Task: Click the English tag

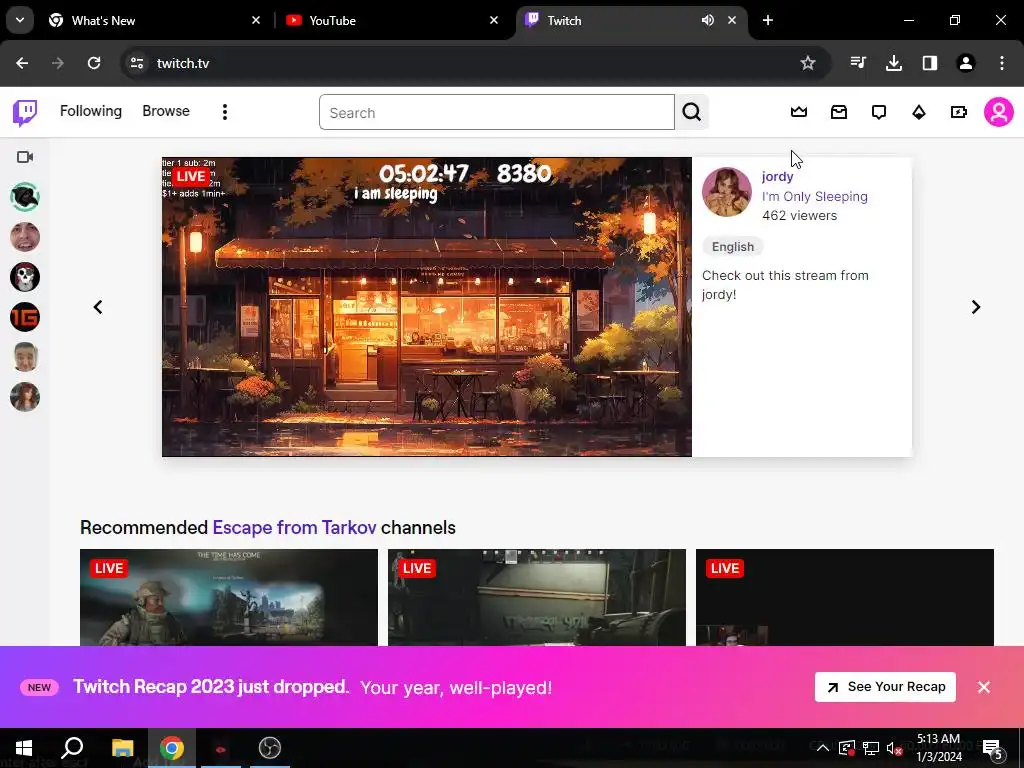Action: (733, 247)
